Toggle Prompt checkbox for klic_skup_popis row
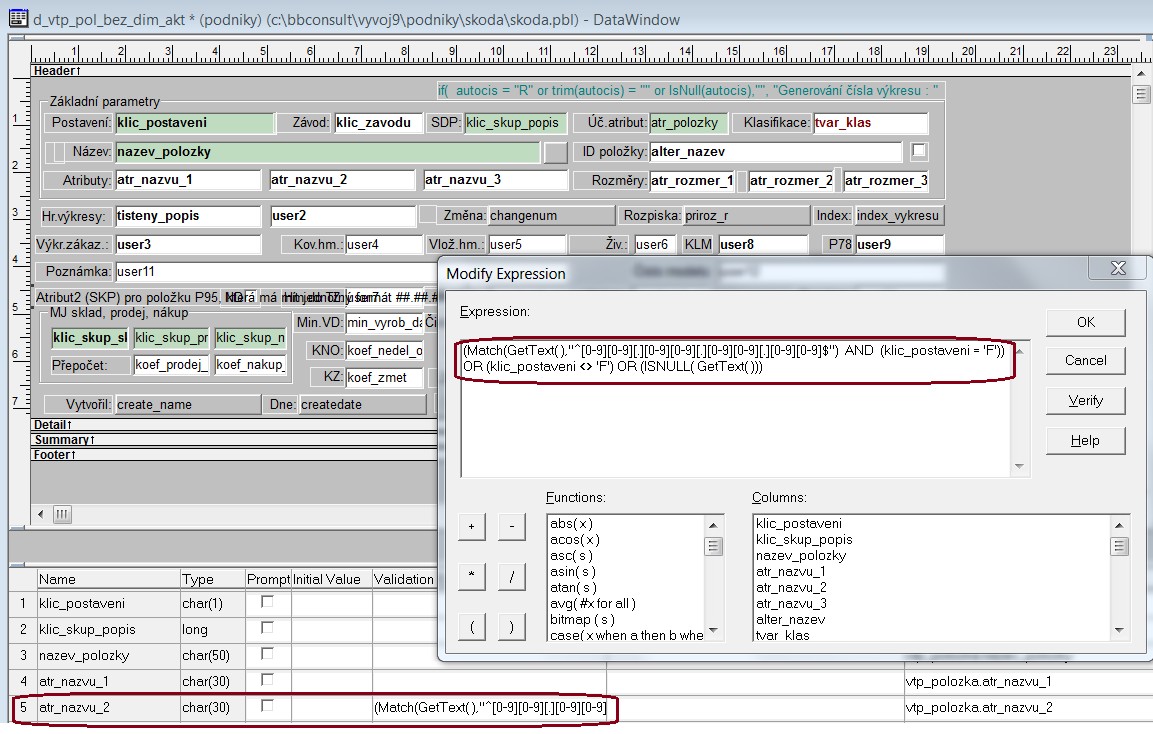Image resolution: width=1153 pixels, height=734 pixels. [x=267, y=627]
